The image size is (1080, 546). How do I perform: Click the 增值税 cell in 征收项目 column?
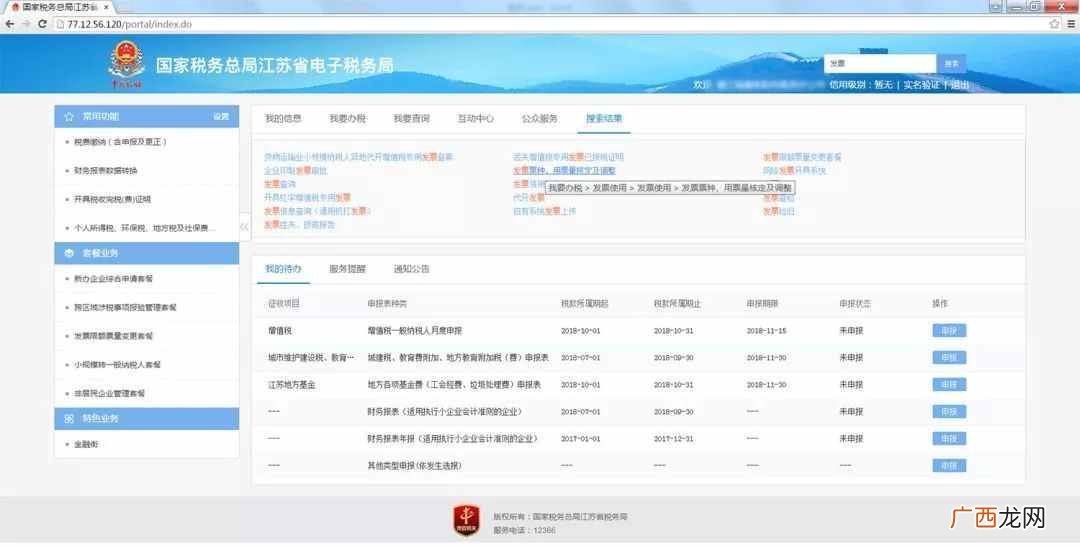tap(280, 331)
